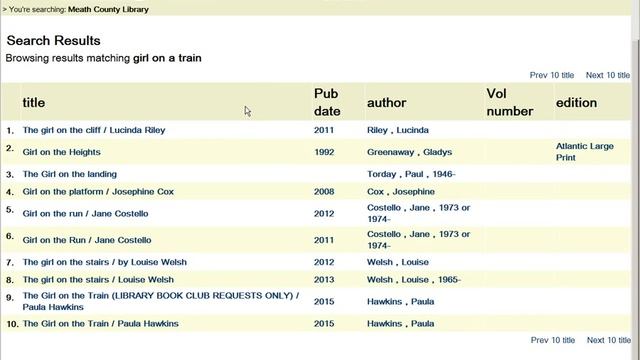Open 'Girl on the run / Jane Costello' 2012
The width and height of the screenshot is (640, 360).
click(x=85, y=214)
